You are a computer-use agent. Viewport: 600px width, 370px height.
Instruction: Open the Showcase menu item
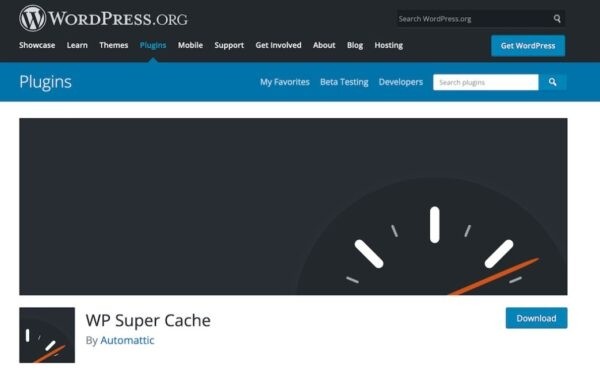coord(37,45)
